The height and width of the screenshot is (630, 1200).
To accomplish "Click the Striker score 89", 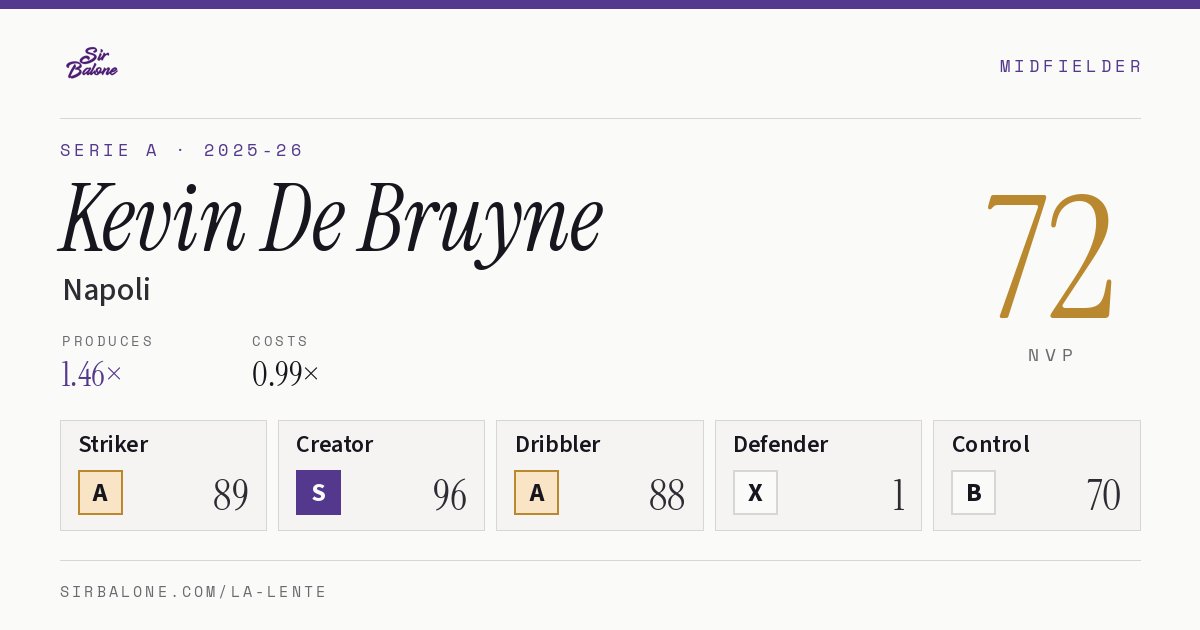I will pyautogui.click(x=231, y=494).
